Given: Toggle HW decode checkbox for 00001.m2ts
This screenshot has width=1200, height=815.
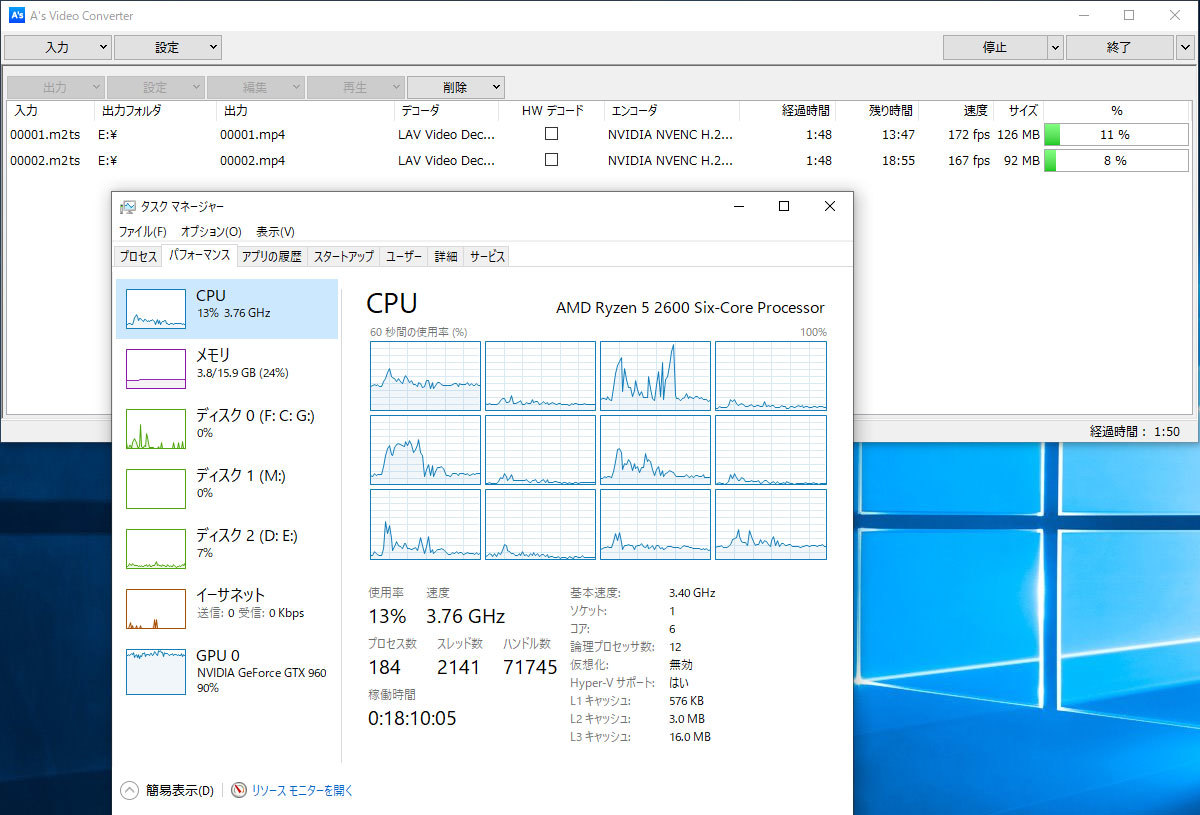Looking at the screenshot, I should 551,134.
